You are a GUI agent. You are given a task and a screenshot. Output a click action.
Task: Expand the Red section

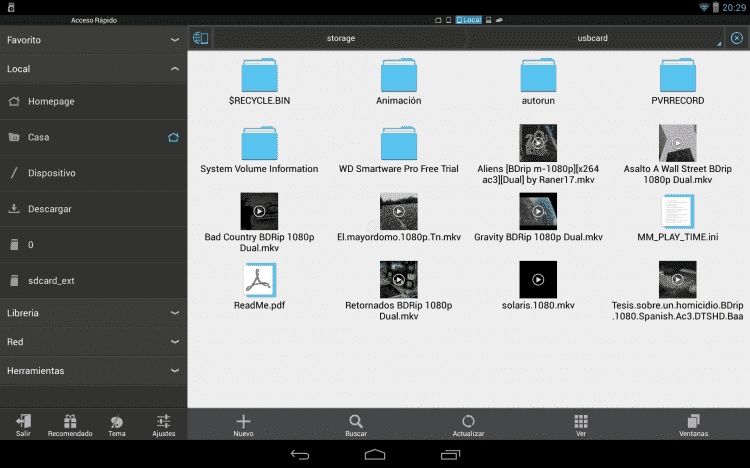93,342
